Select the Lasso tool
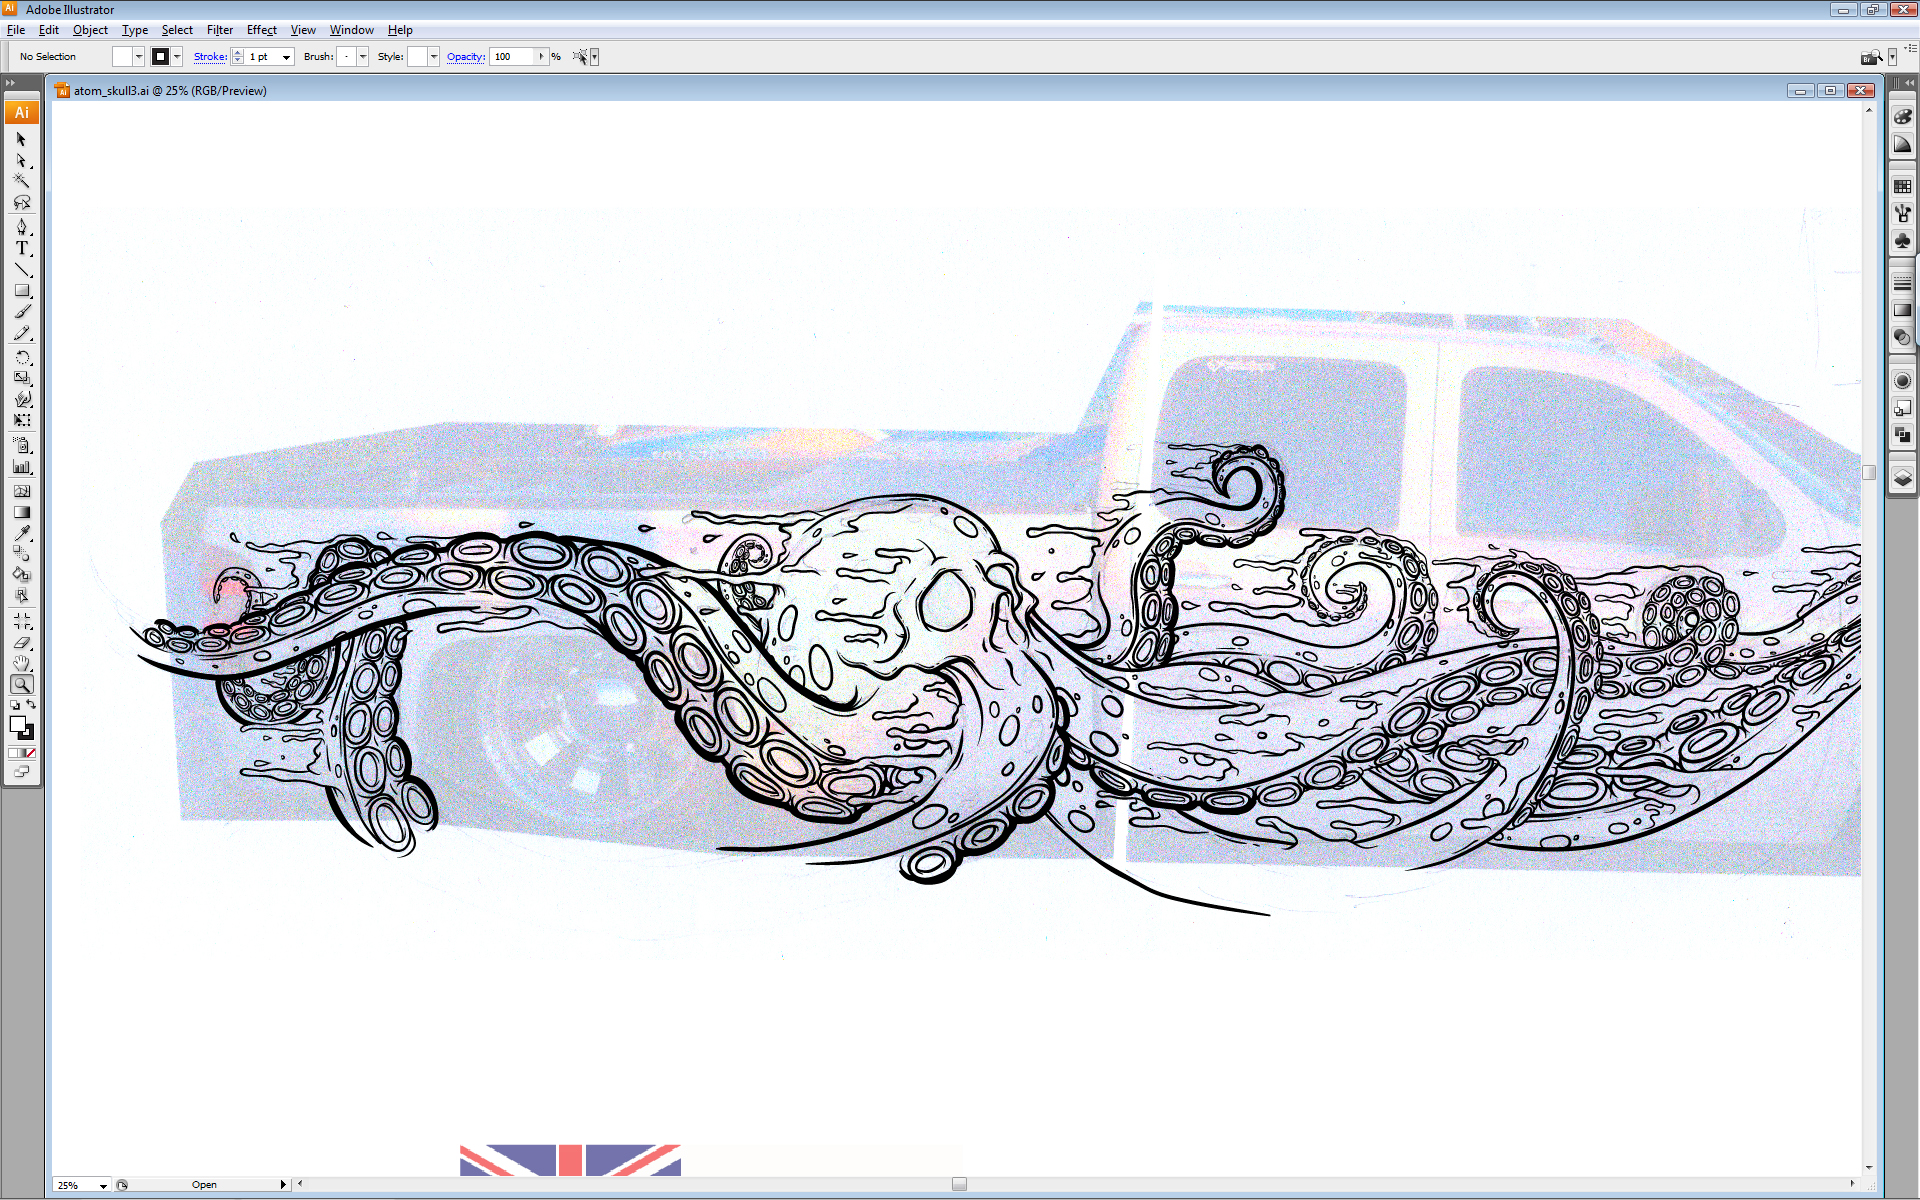Screen dimensions: 1920x1200 21,202
